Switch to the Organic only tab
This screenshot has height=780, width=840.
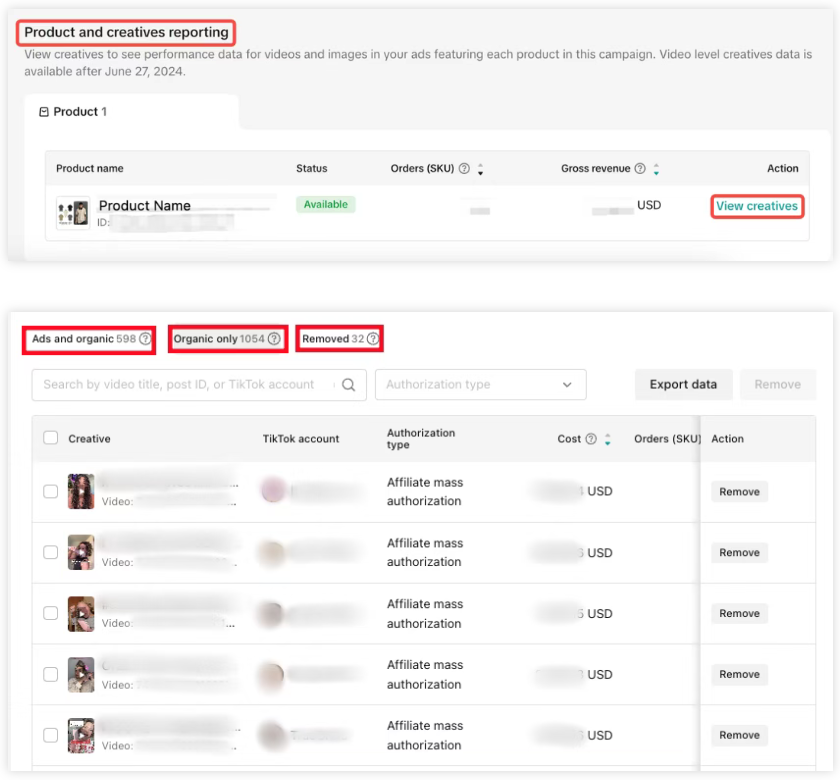[218, 339]
